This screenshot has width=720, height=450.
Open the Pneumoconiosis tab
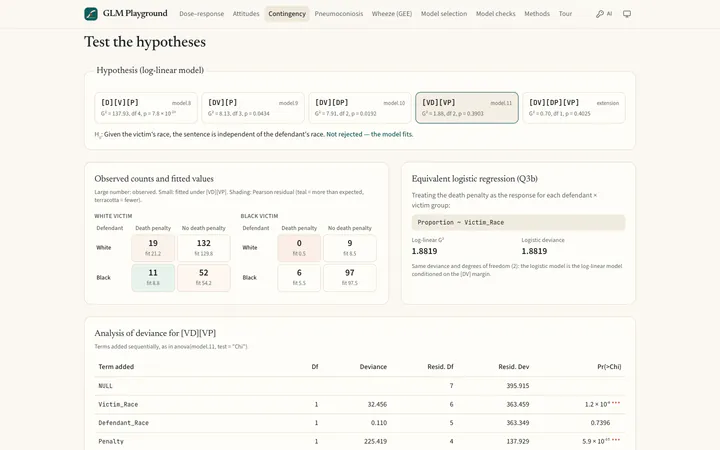(339, 14)
